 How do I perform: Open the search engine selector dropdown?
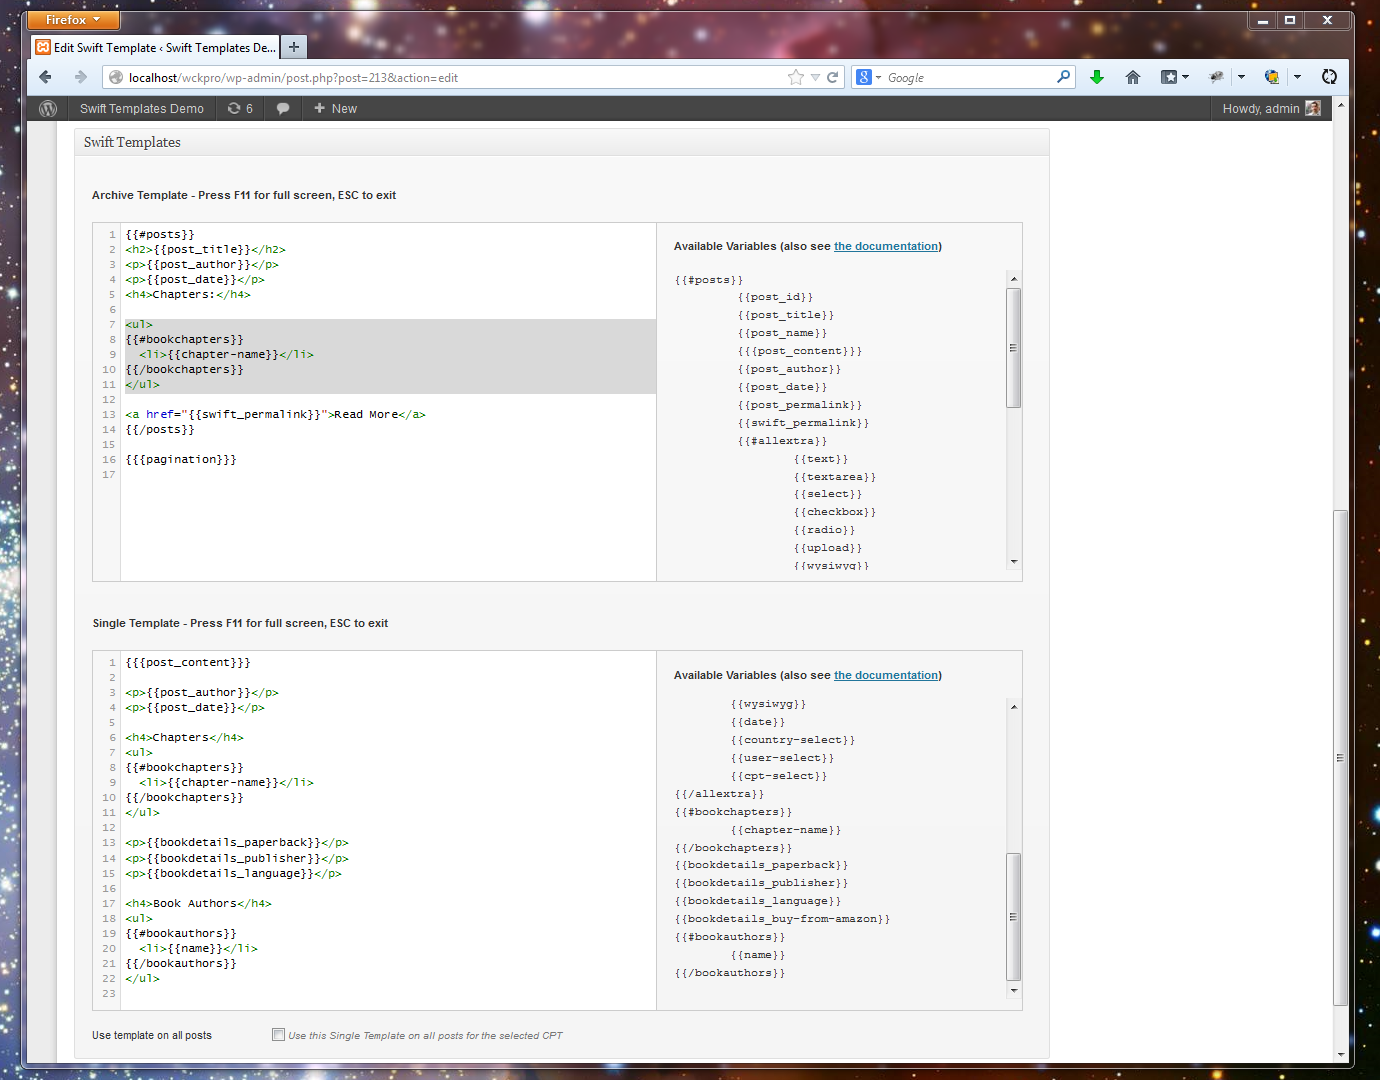(x=868, y=77)
